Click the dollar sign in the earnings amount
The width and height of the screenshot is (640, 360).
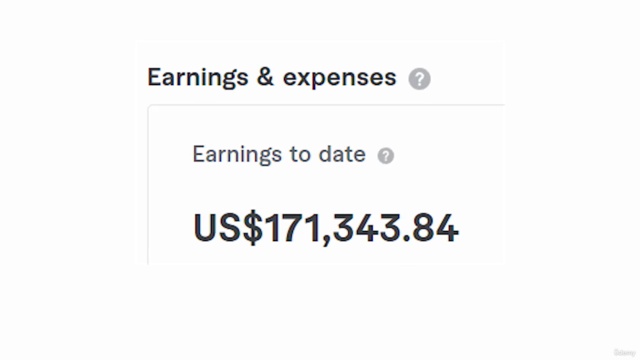click(x=253, y=228)
